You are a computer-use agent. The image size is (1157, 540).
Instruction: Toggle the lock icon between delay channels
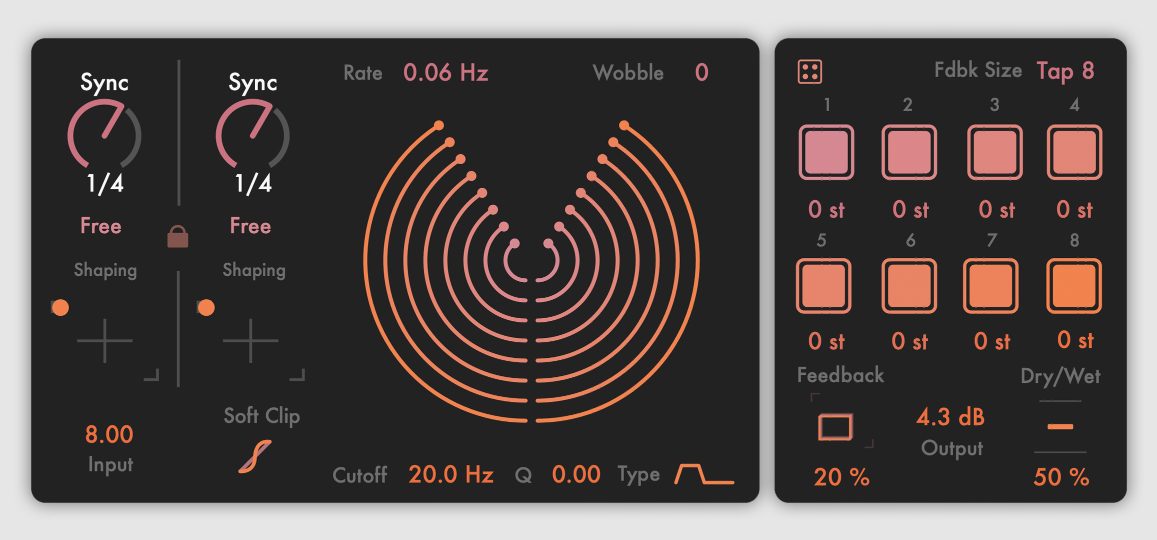click(178, 237)
